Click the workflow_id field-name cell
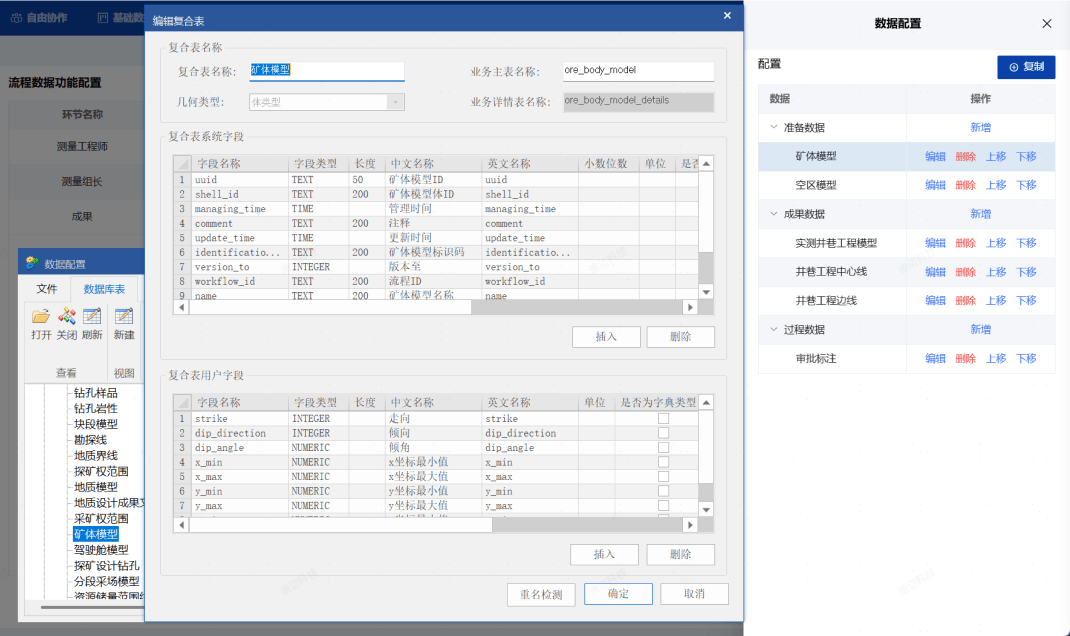 tap(240, 281)
